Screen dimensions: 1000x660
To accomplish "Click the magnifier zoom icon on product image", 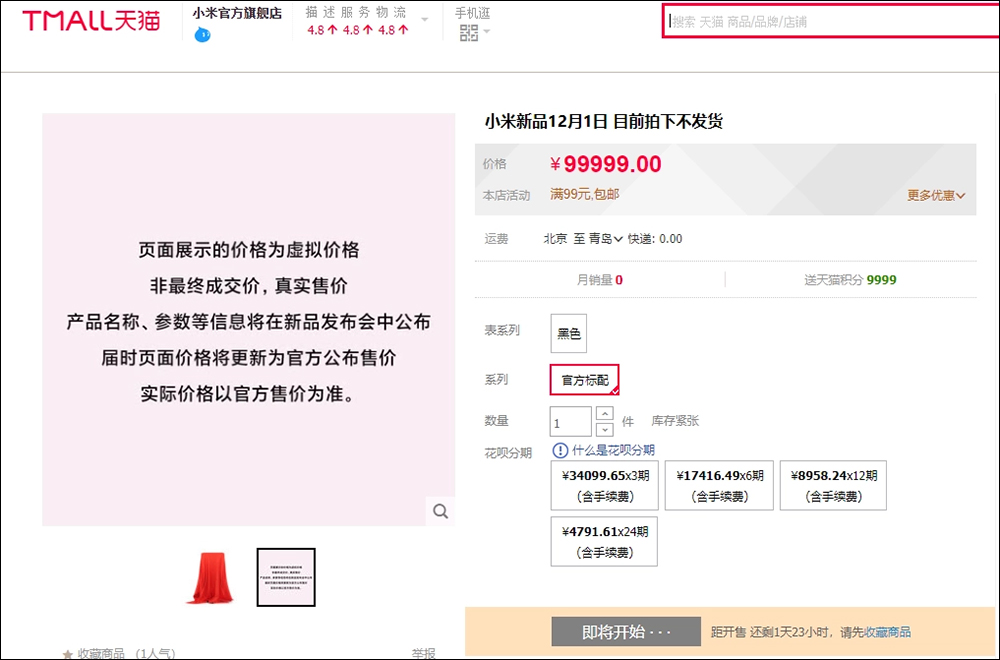I will click(440, 511).
